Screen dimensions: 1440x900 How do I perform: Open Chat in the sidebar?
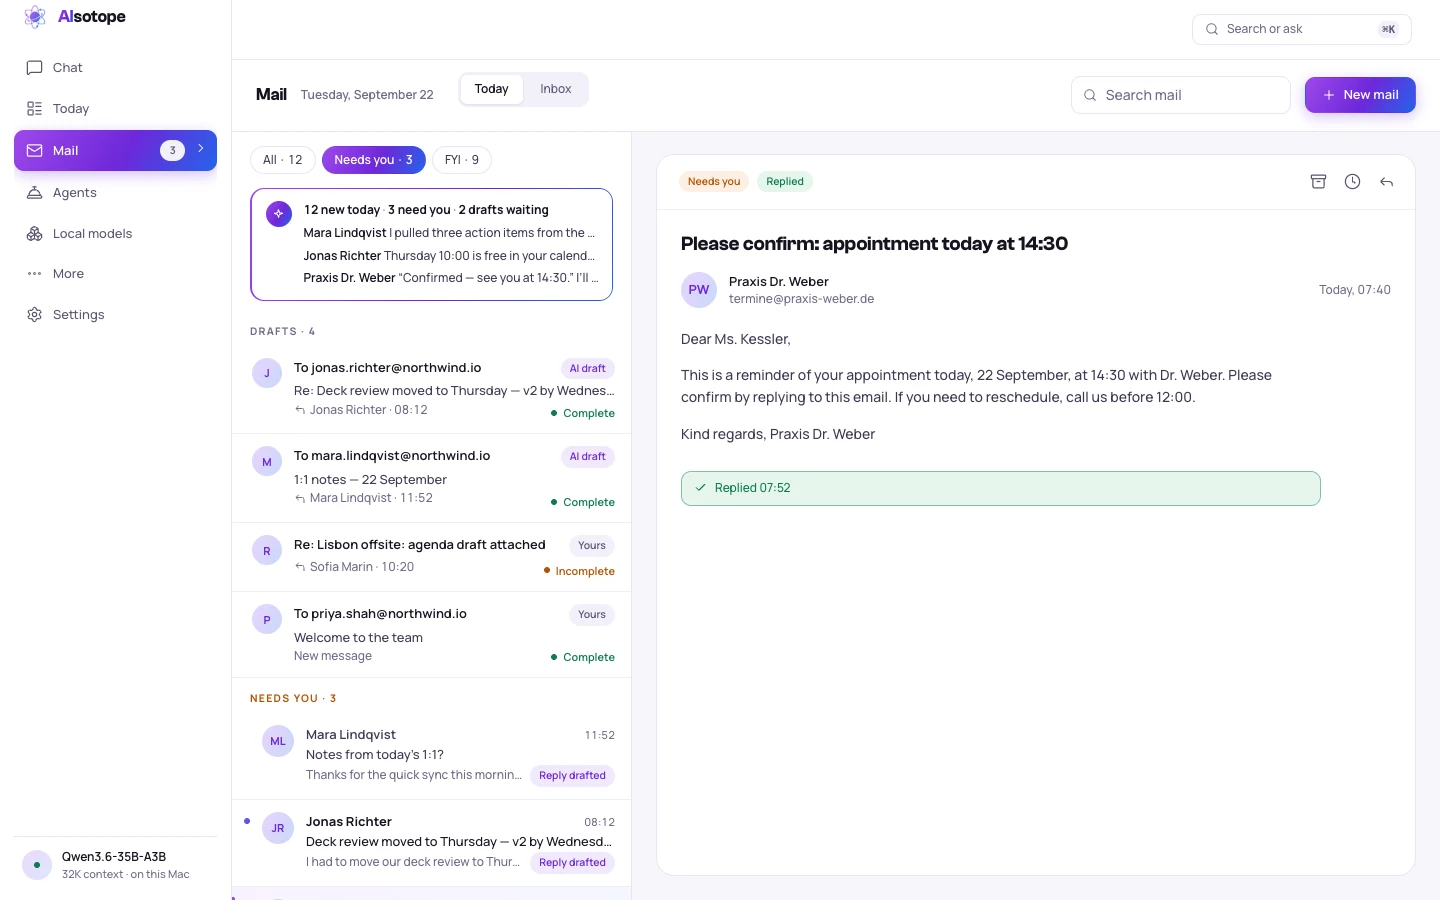point(115,67)
